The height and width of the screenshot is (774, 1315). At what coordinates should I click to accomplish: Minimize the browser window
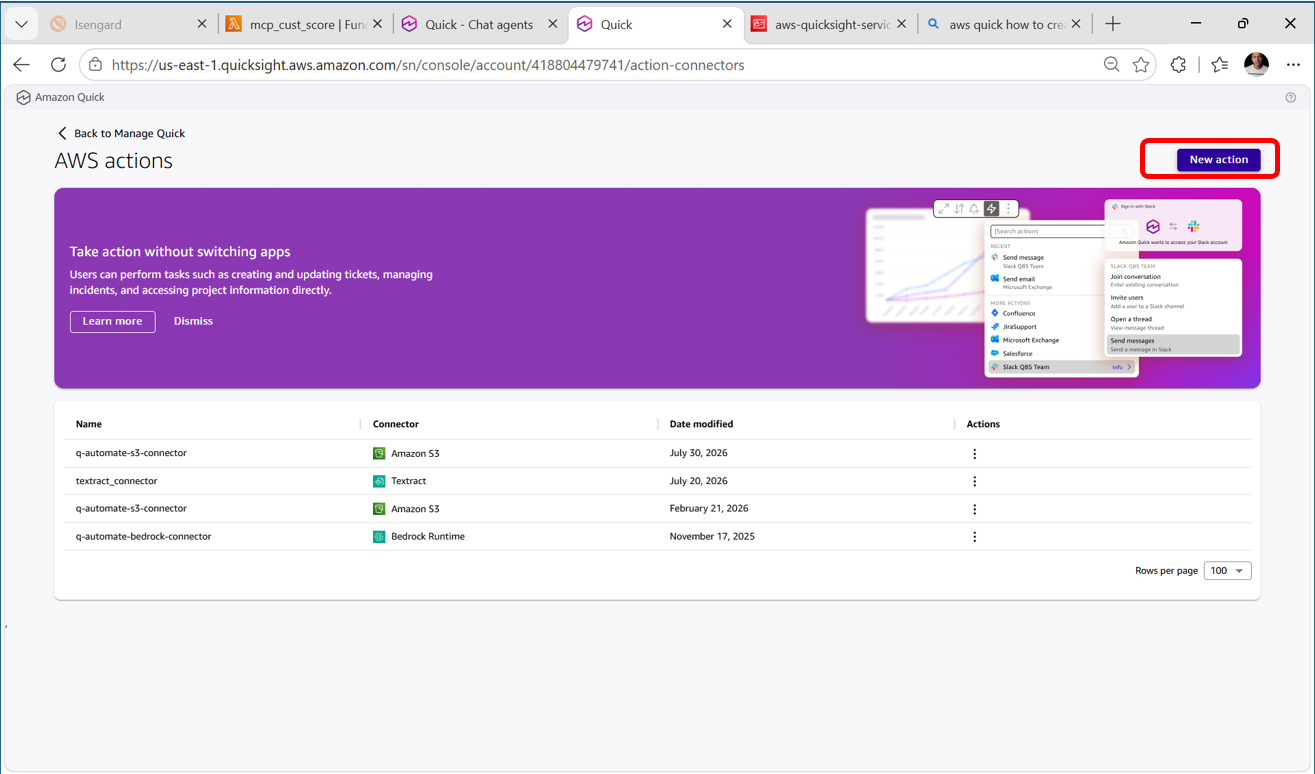tap(1196, 23)
